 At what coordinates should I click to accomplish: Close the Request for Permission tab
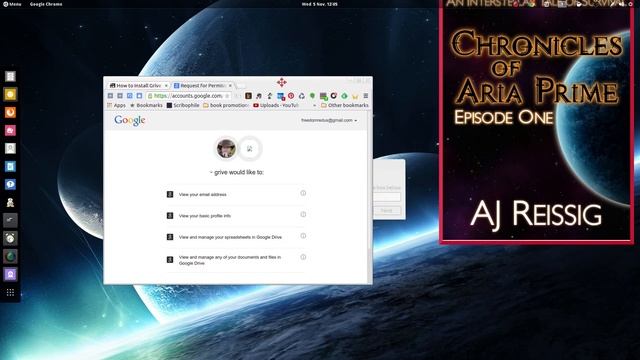coord(230,86)
